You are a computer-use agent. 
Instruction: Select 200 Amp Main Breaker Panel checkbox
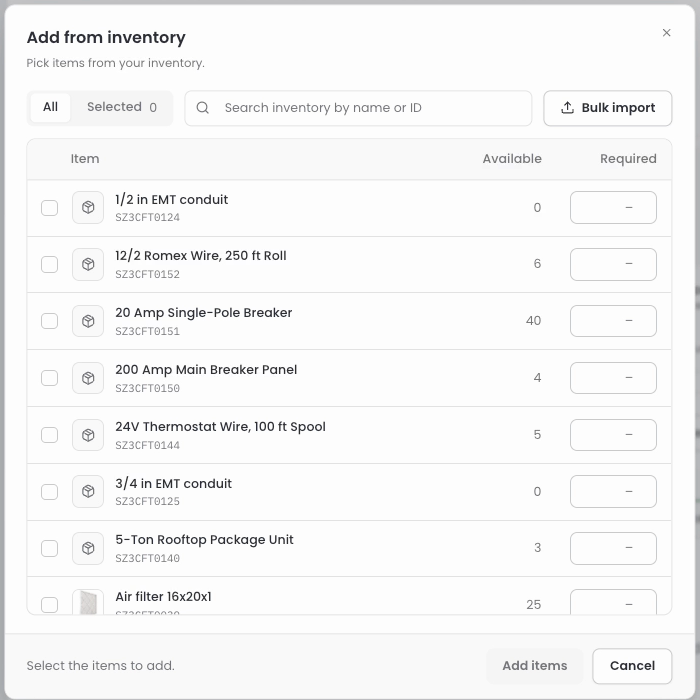[50, 378]
